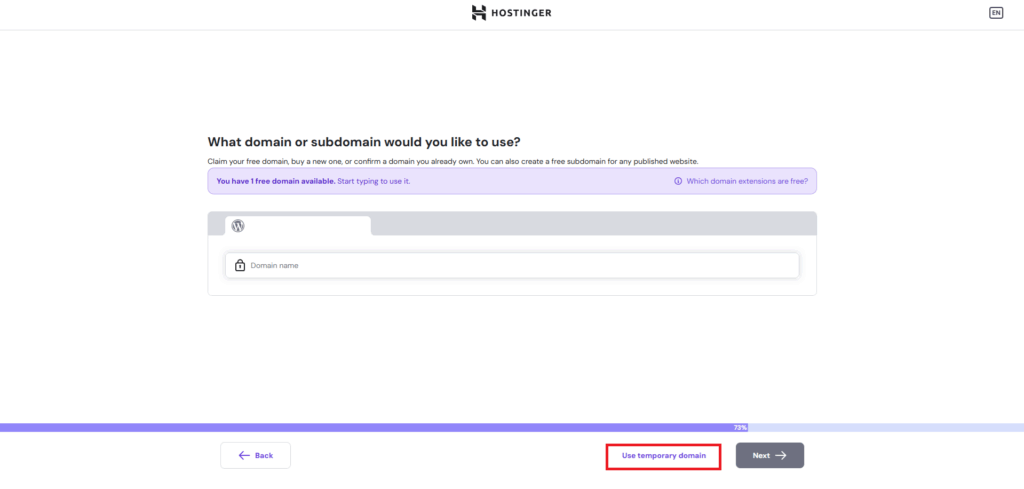Viewport: 1024px width, 489px height.
Task: Open "Which domain extensions are free?" link
Action: click(747, 181)
